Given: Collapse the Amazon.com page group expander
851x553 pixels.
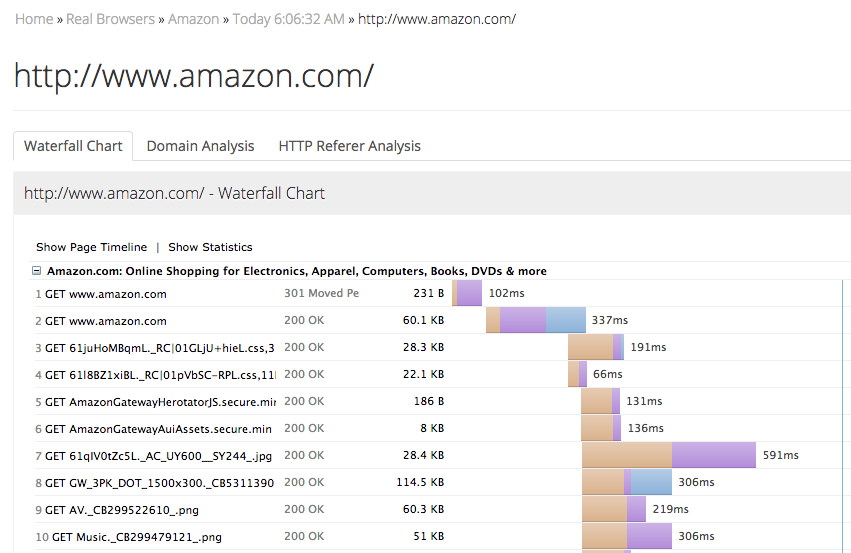Looking at the screenshot, I should [37, 271].
